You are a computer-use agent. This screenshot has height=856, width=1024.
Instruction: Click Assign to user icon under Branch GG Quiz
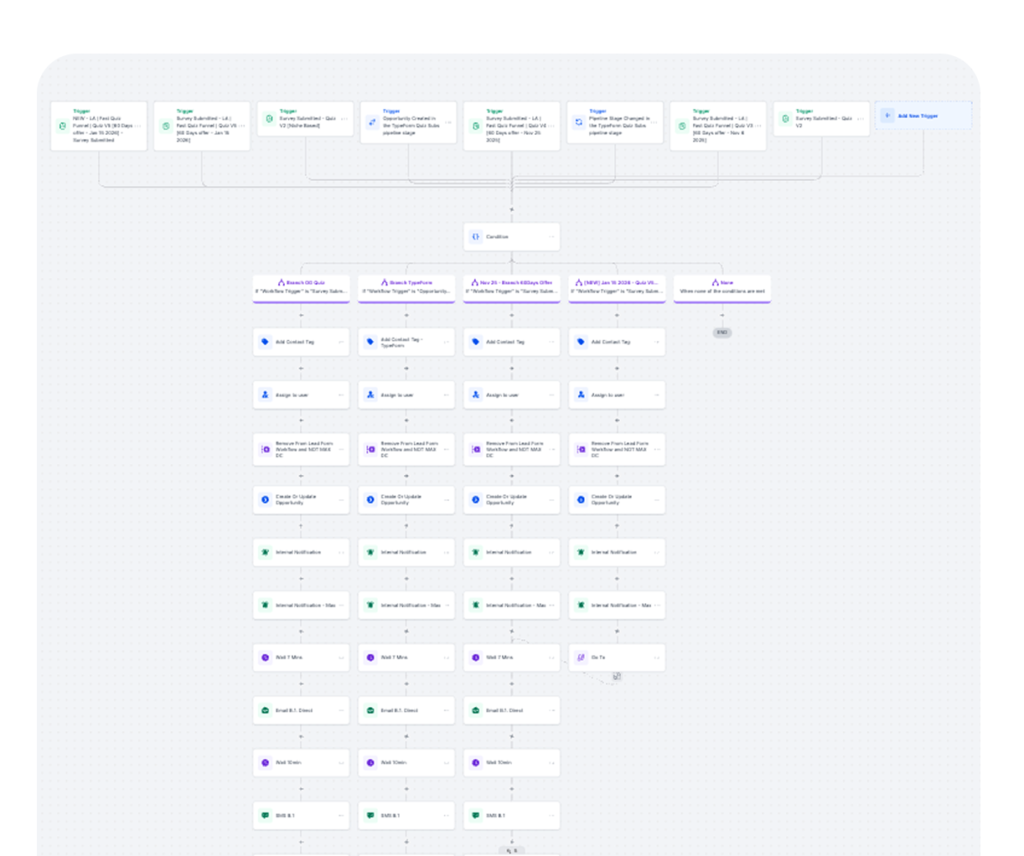pos(265,395)
